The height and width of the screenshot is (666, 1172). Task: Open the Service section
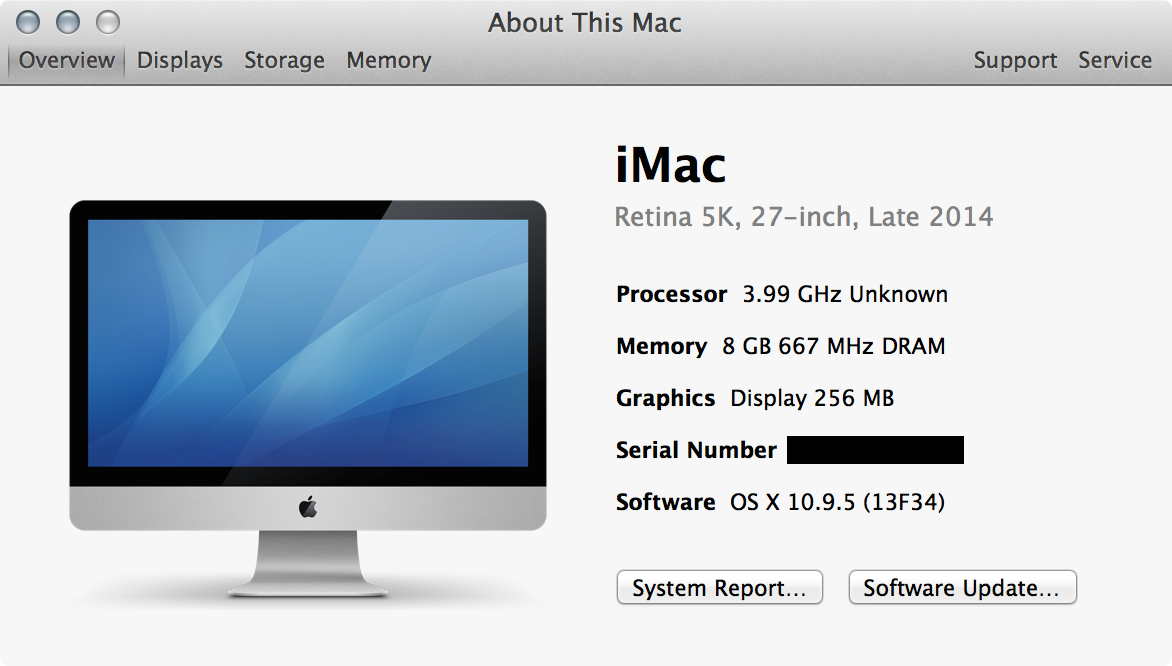[x=1114, y=60]
